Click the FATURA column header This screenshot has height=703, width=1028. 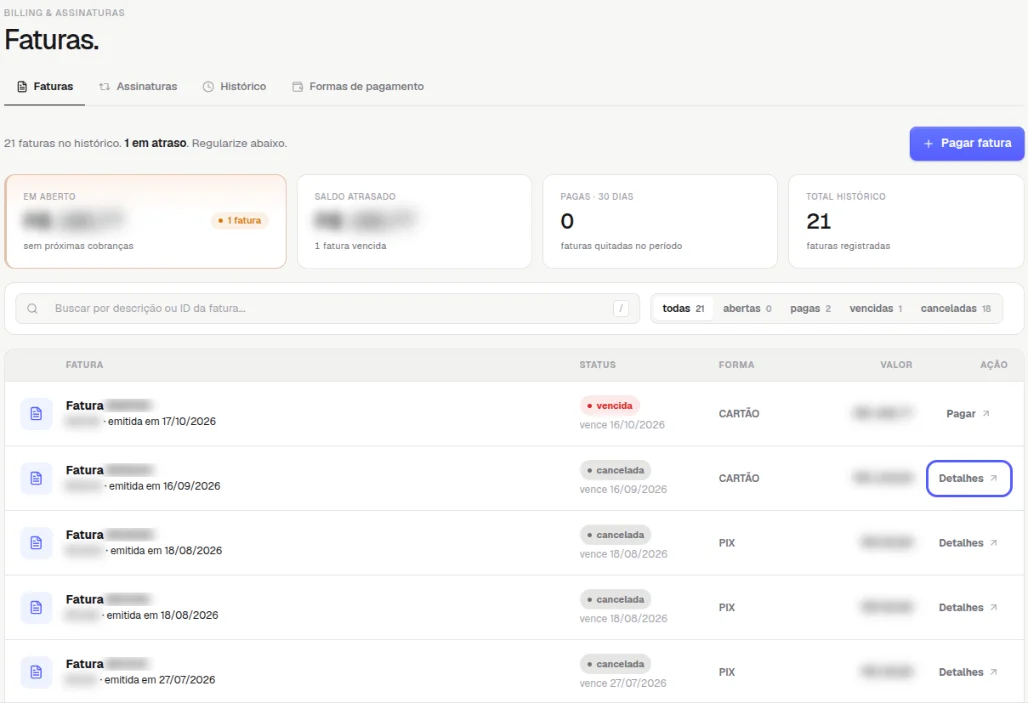pos(85,365)
